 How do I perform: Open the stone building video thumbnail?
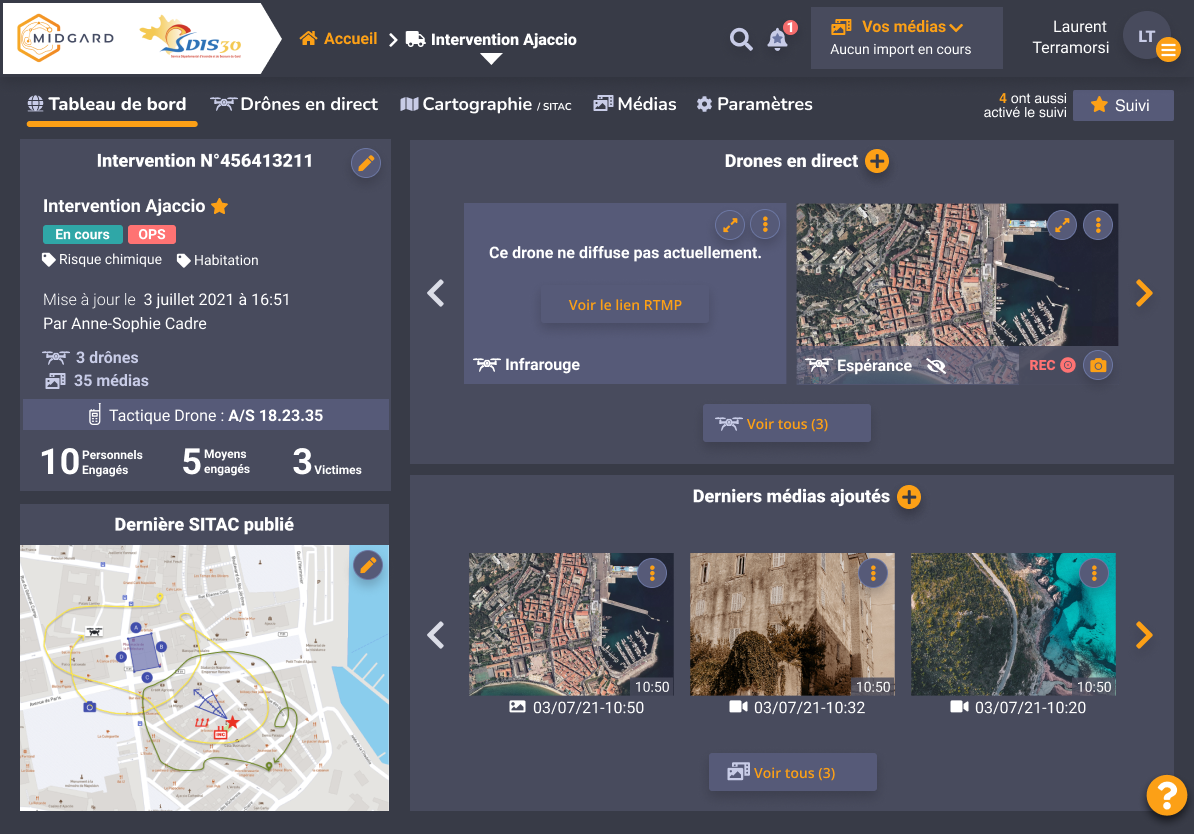792,625
